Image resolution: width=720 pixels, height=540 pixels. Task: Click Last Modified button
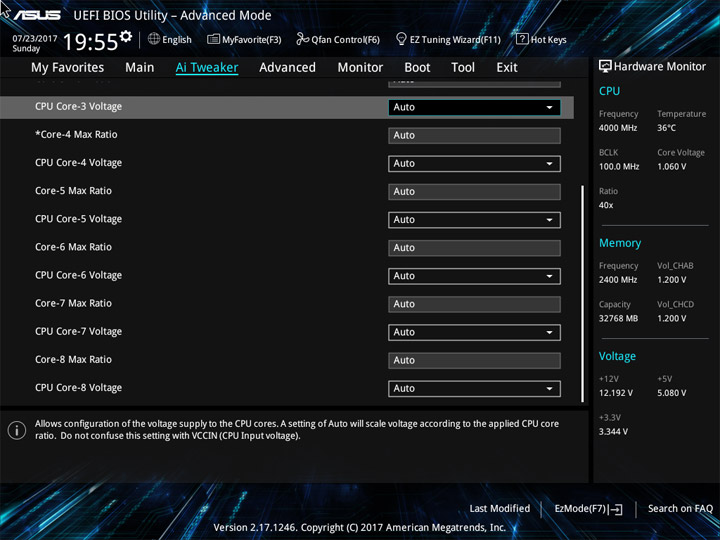click(500, 509)
